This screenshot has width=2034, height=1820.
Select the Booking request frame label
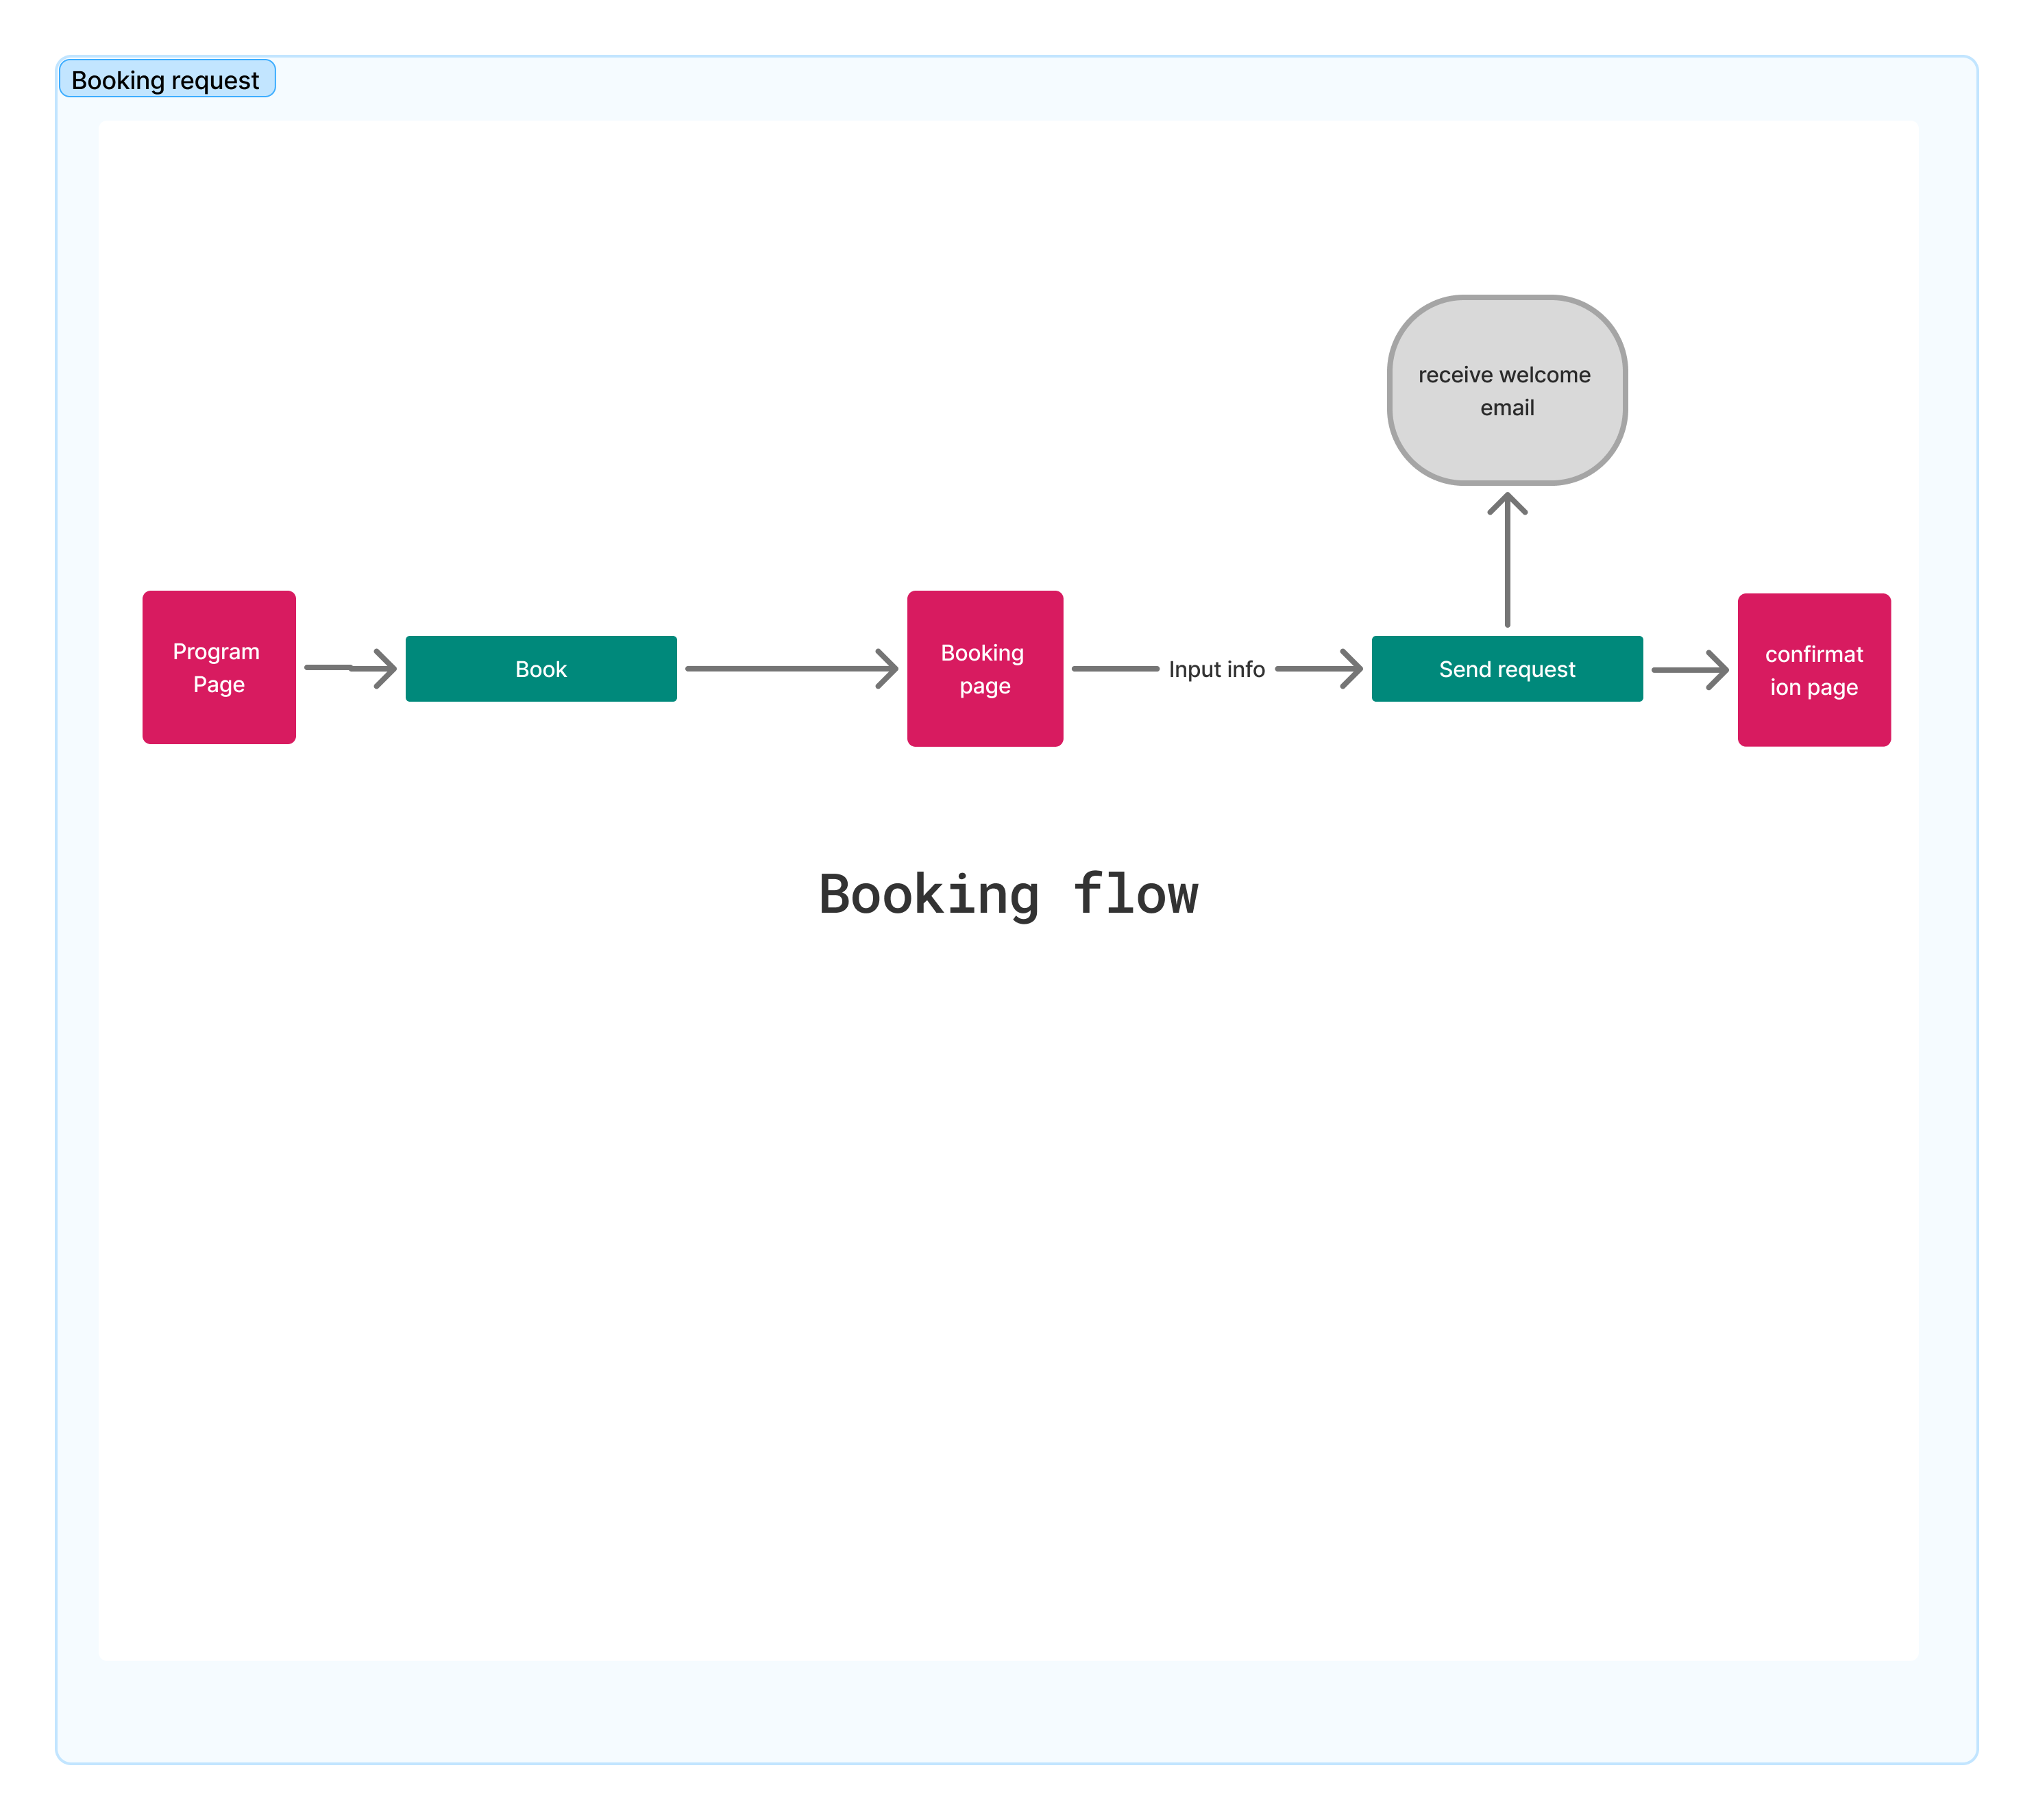click(167, 79)
